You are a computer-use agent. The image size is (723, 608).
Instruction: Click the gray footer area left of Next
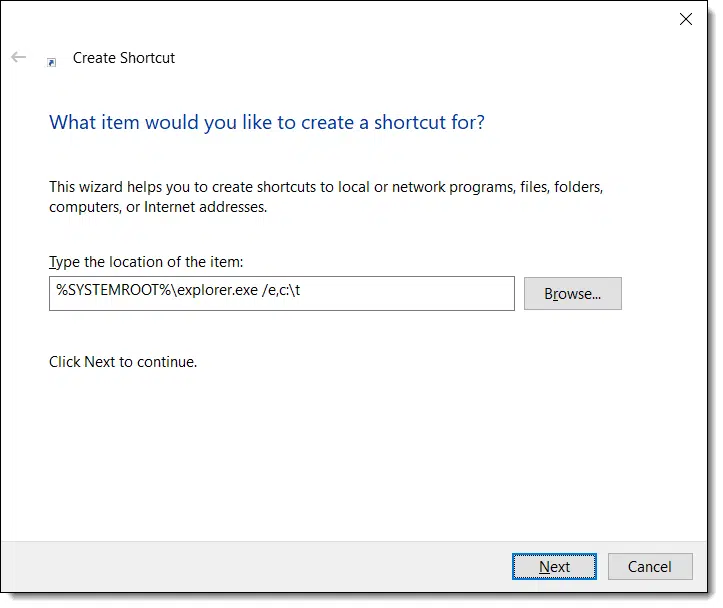click(x=254, y=567)
